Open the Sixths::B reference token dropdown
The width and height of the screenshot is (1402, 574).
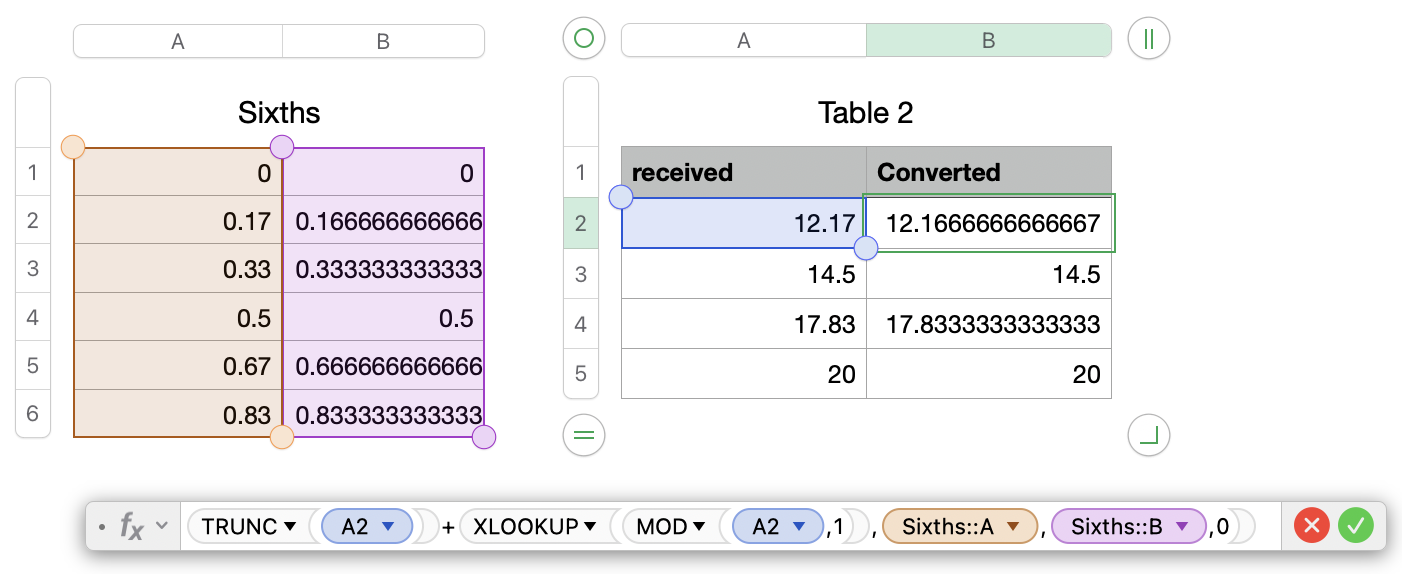pos(1181,526)
